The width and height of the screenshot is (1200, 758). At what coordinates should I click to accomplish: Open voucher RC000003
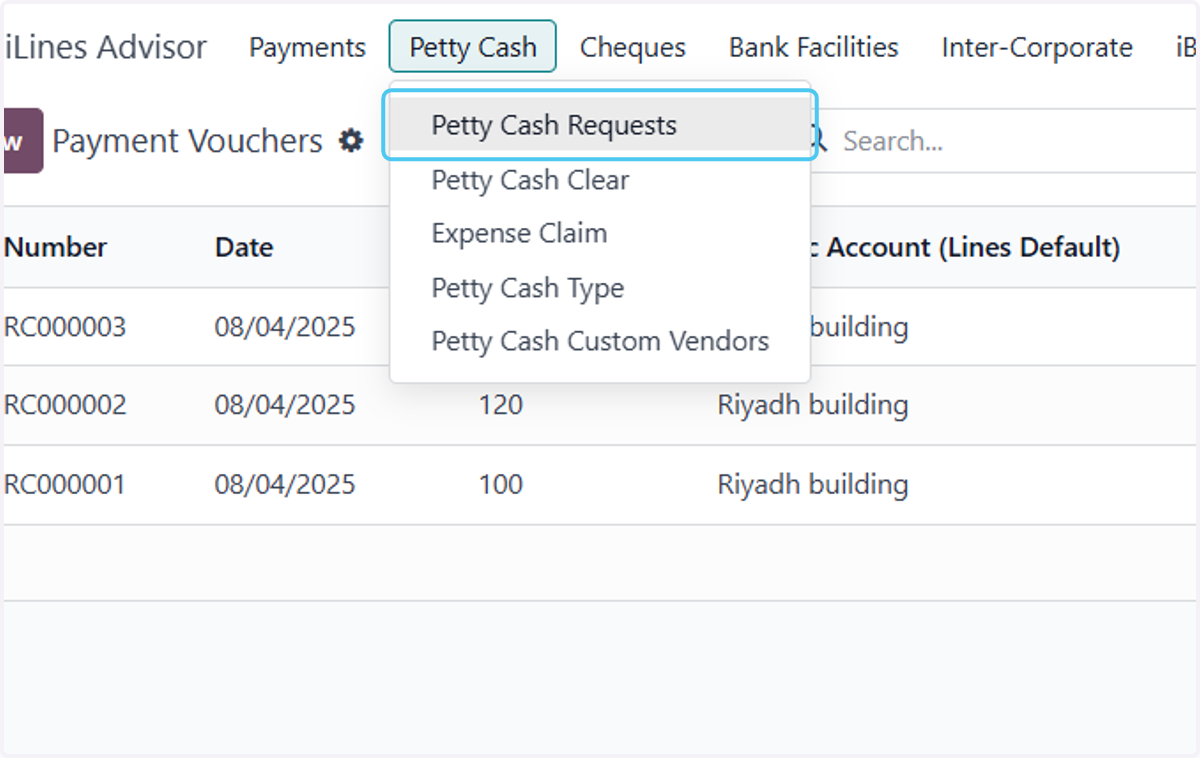tap(65, 326)
